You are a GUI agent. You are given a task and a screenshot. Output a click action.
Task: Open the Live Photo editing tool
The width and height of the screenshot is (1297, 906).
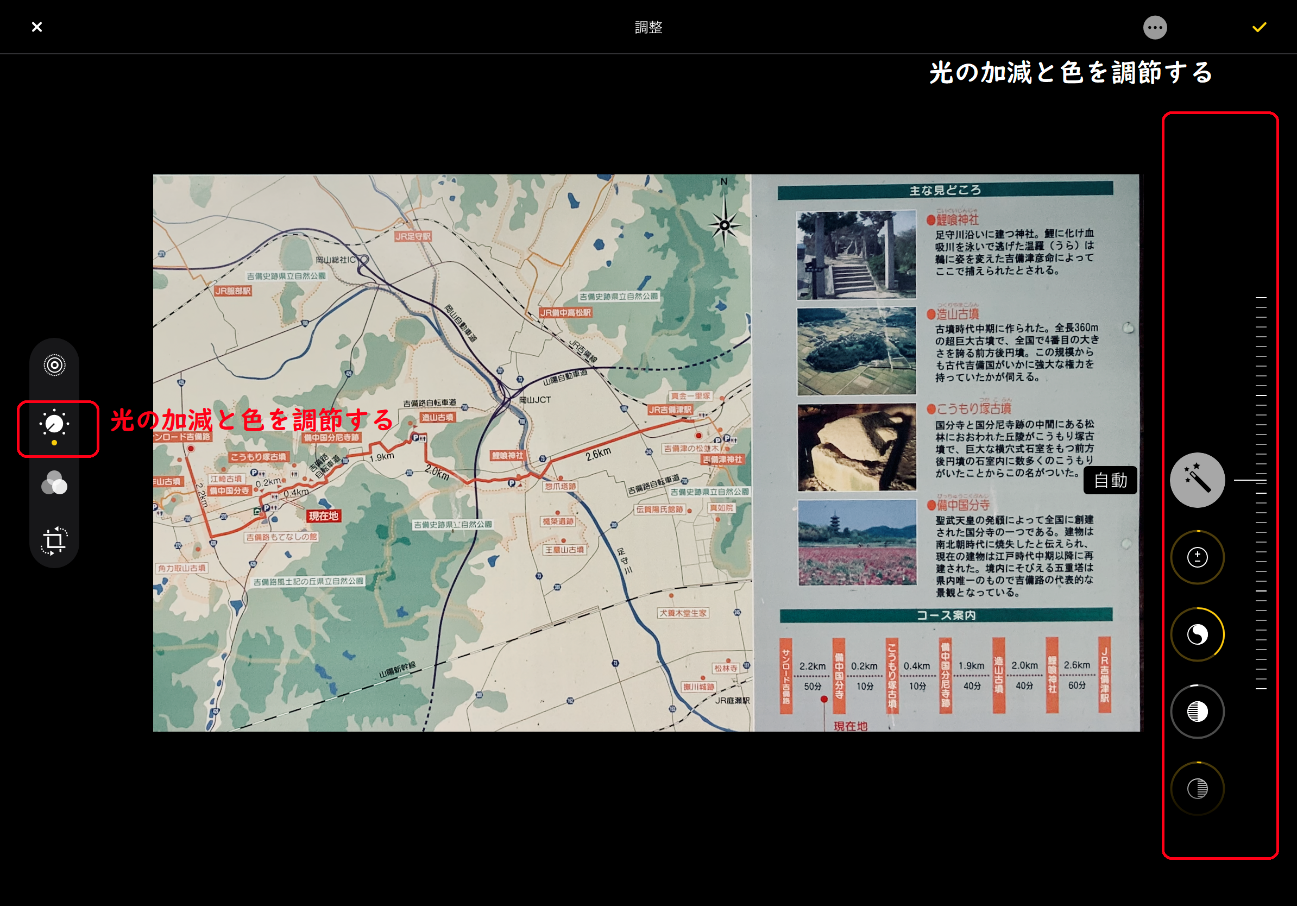(54, 366)
